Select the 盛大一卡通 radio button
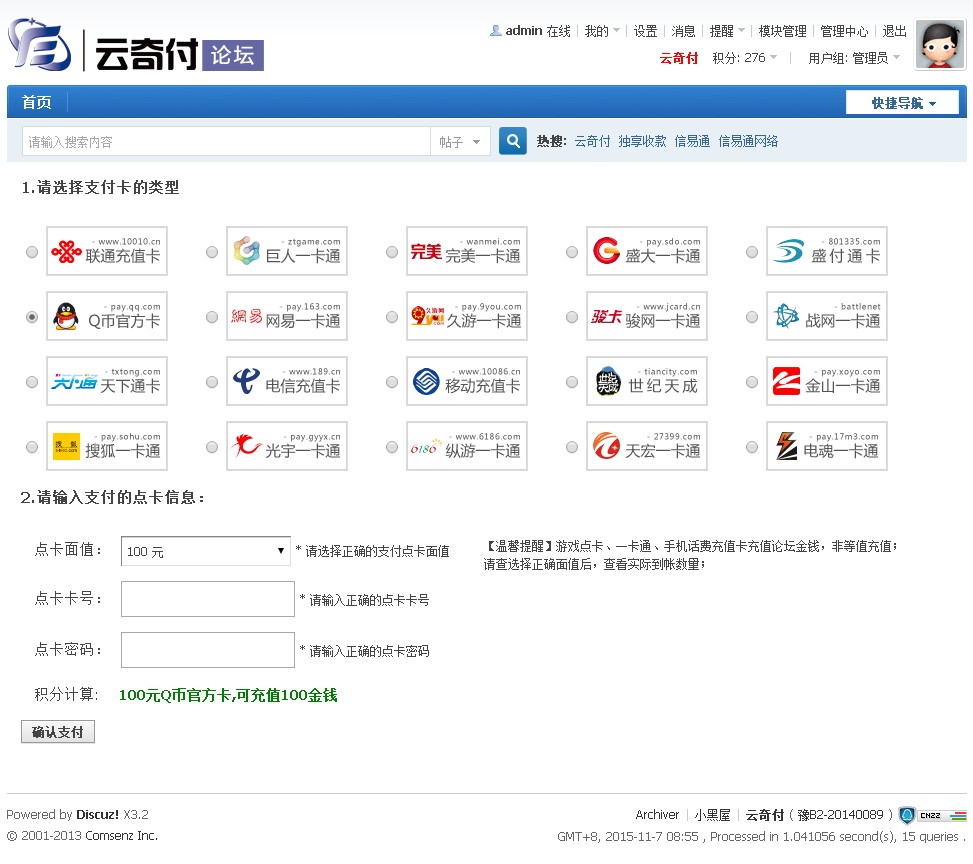The height and width of the screenshot is (864, 973). point(572,252)
